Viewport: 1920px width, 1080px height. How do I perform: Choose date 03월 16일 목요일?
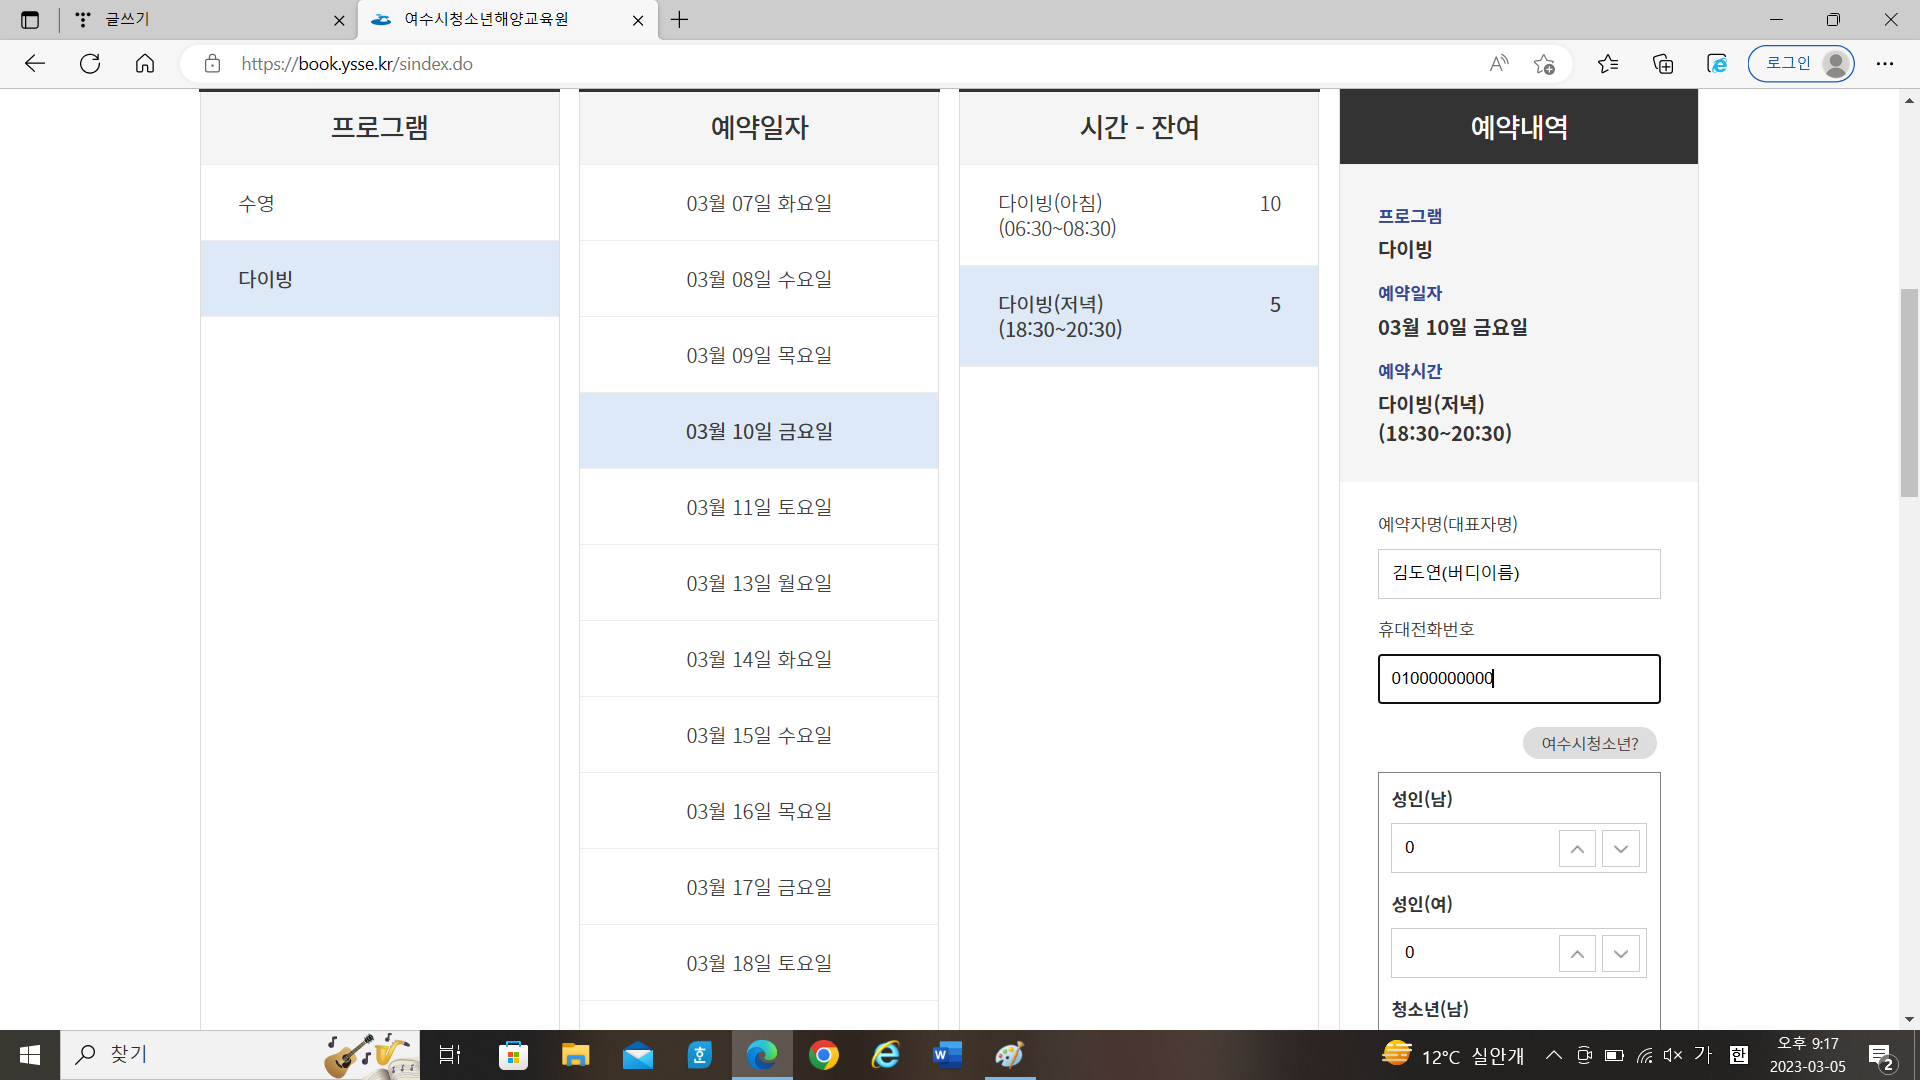[x=759, y=811]
